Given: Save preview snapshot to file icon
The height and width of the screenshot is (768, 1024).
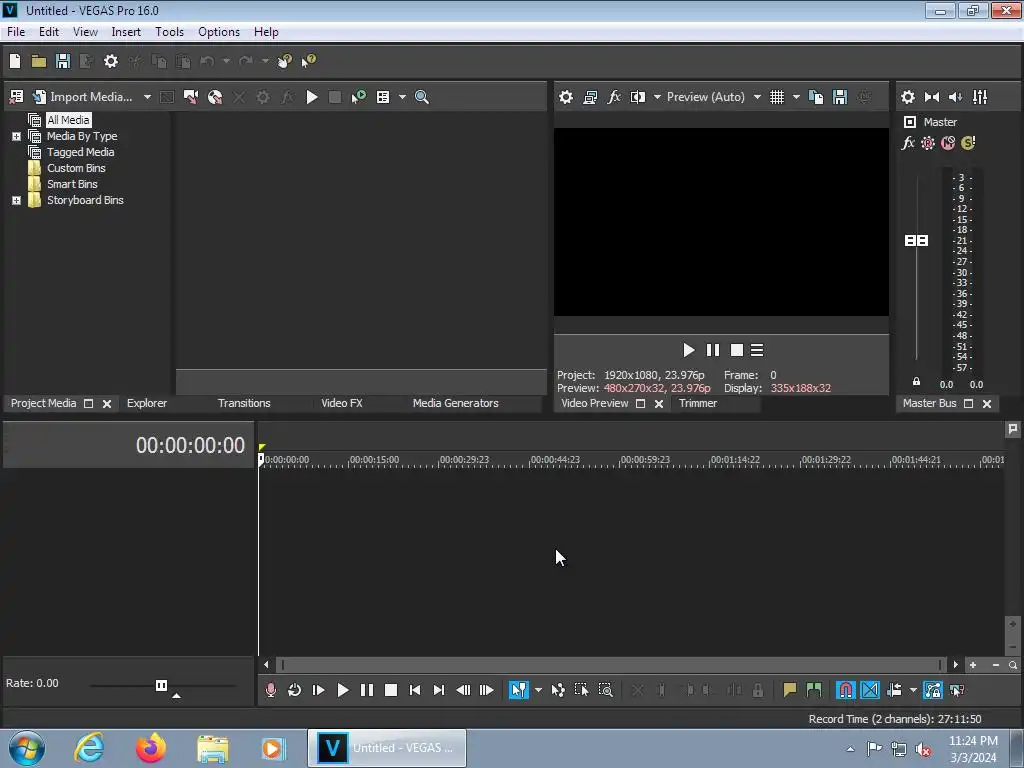Looking at the screenshot, I should 840,97.
